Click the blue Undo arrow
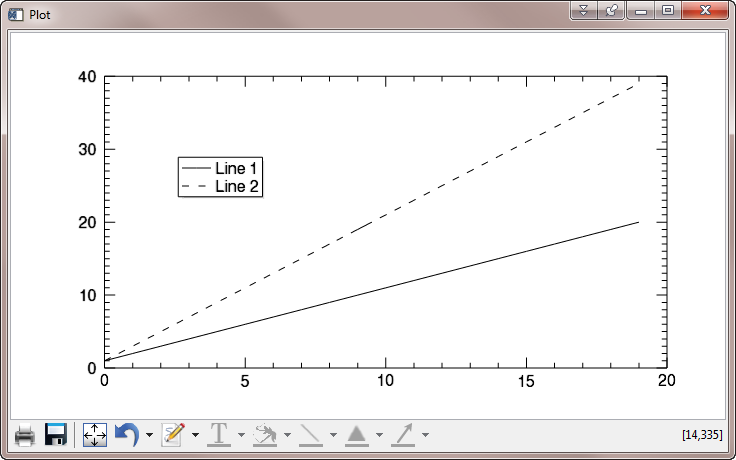 tap(126, 435)
